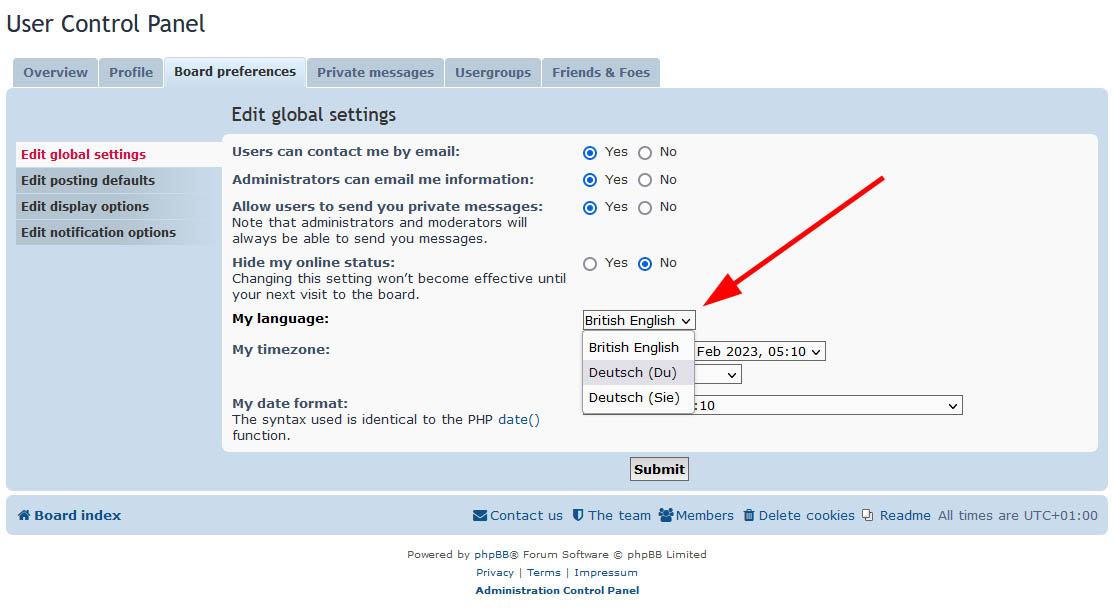1113x615 pixels.
Task: Open the Administration Control Panel link
Action: 557,590
